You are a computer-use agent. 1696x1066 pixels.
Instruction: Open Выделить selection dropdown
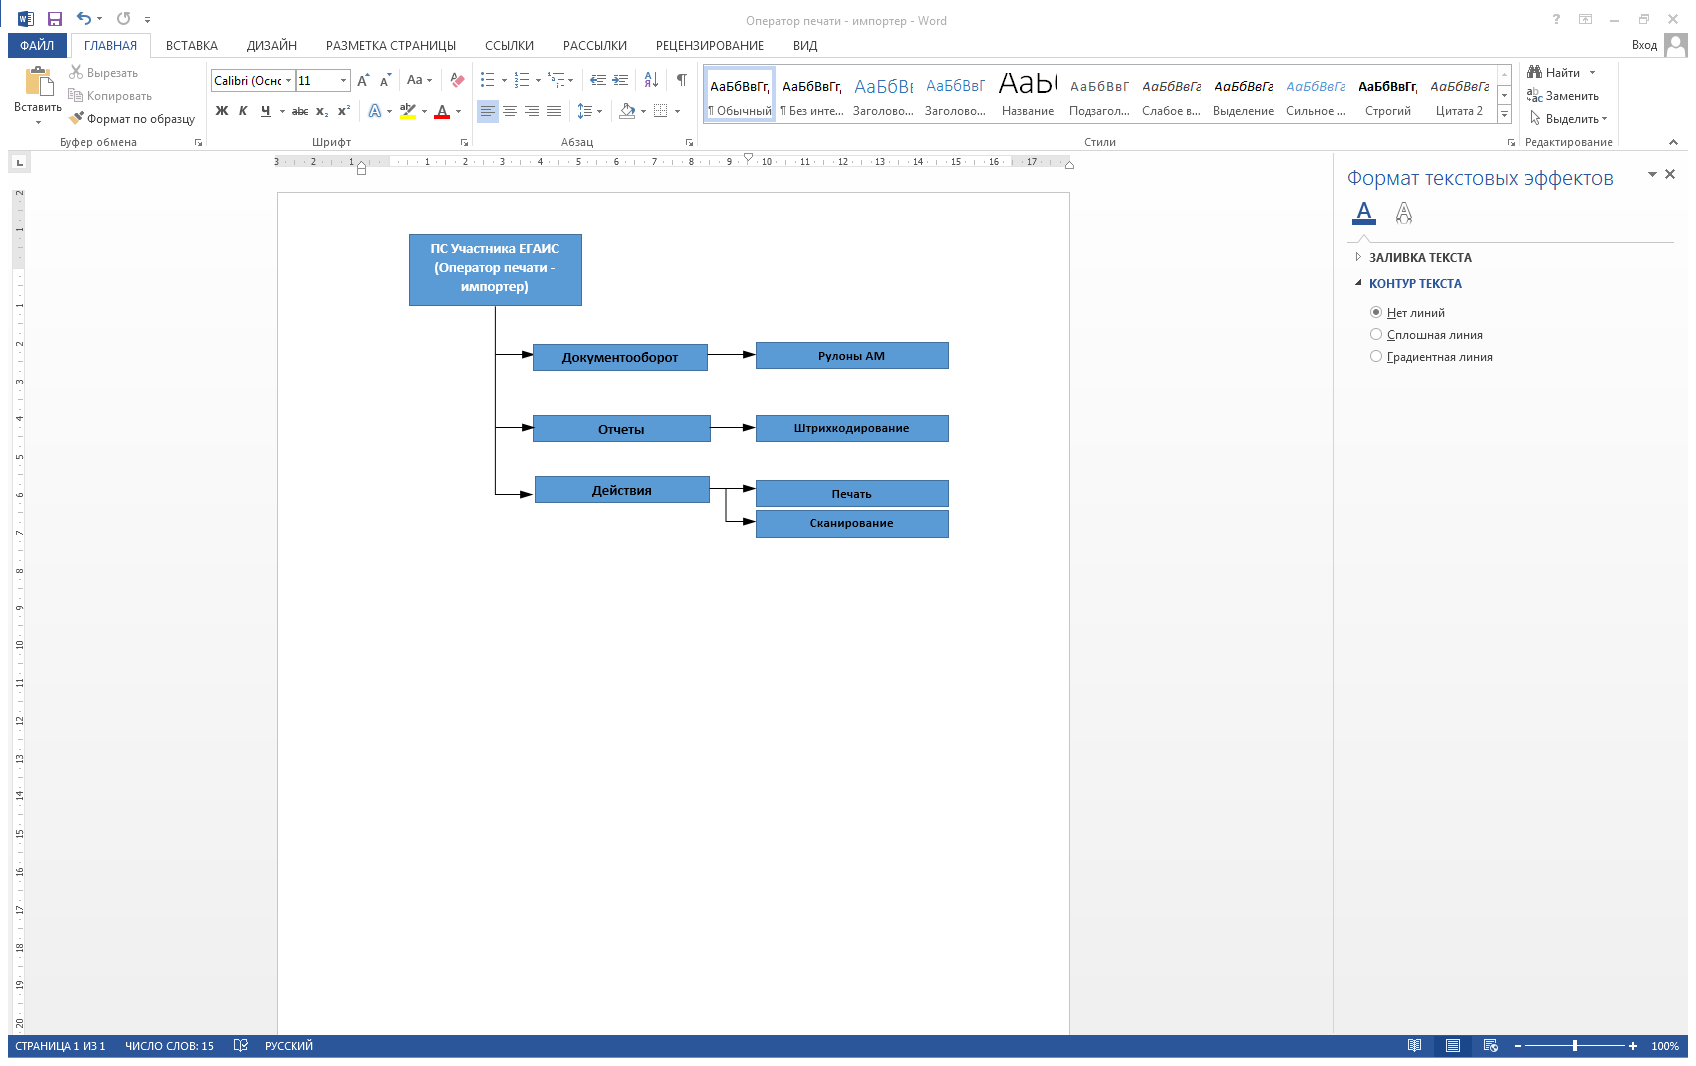click(x=1568, y=119)
